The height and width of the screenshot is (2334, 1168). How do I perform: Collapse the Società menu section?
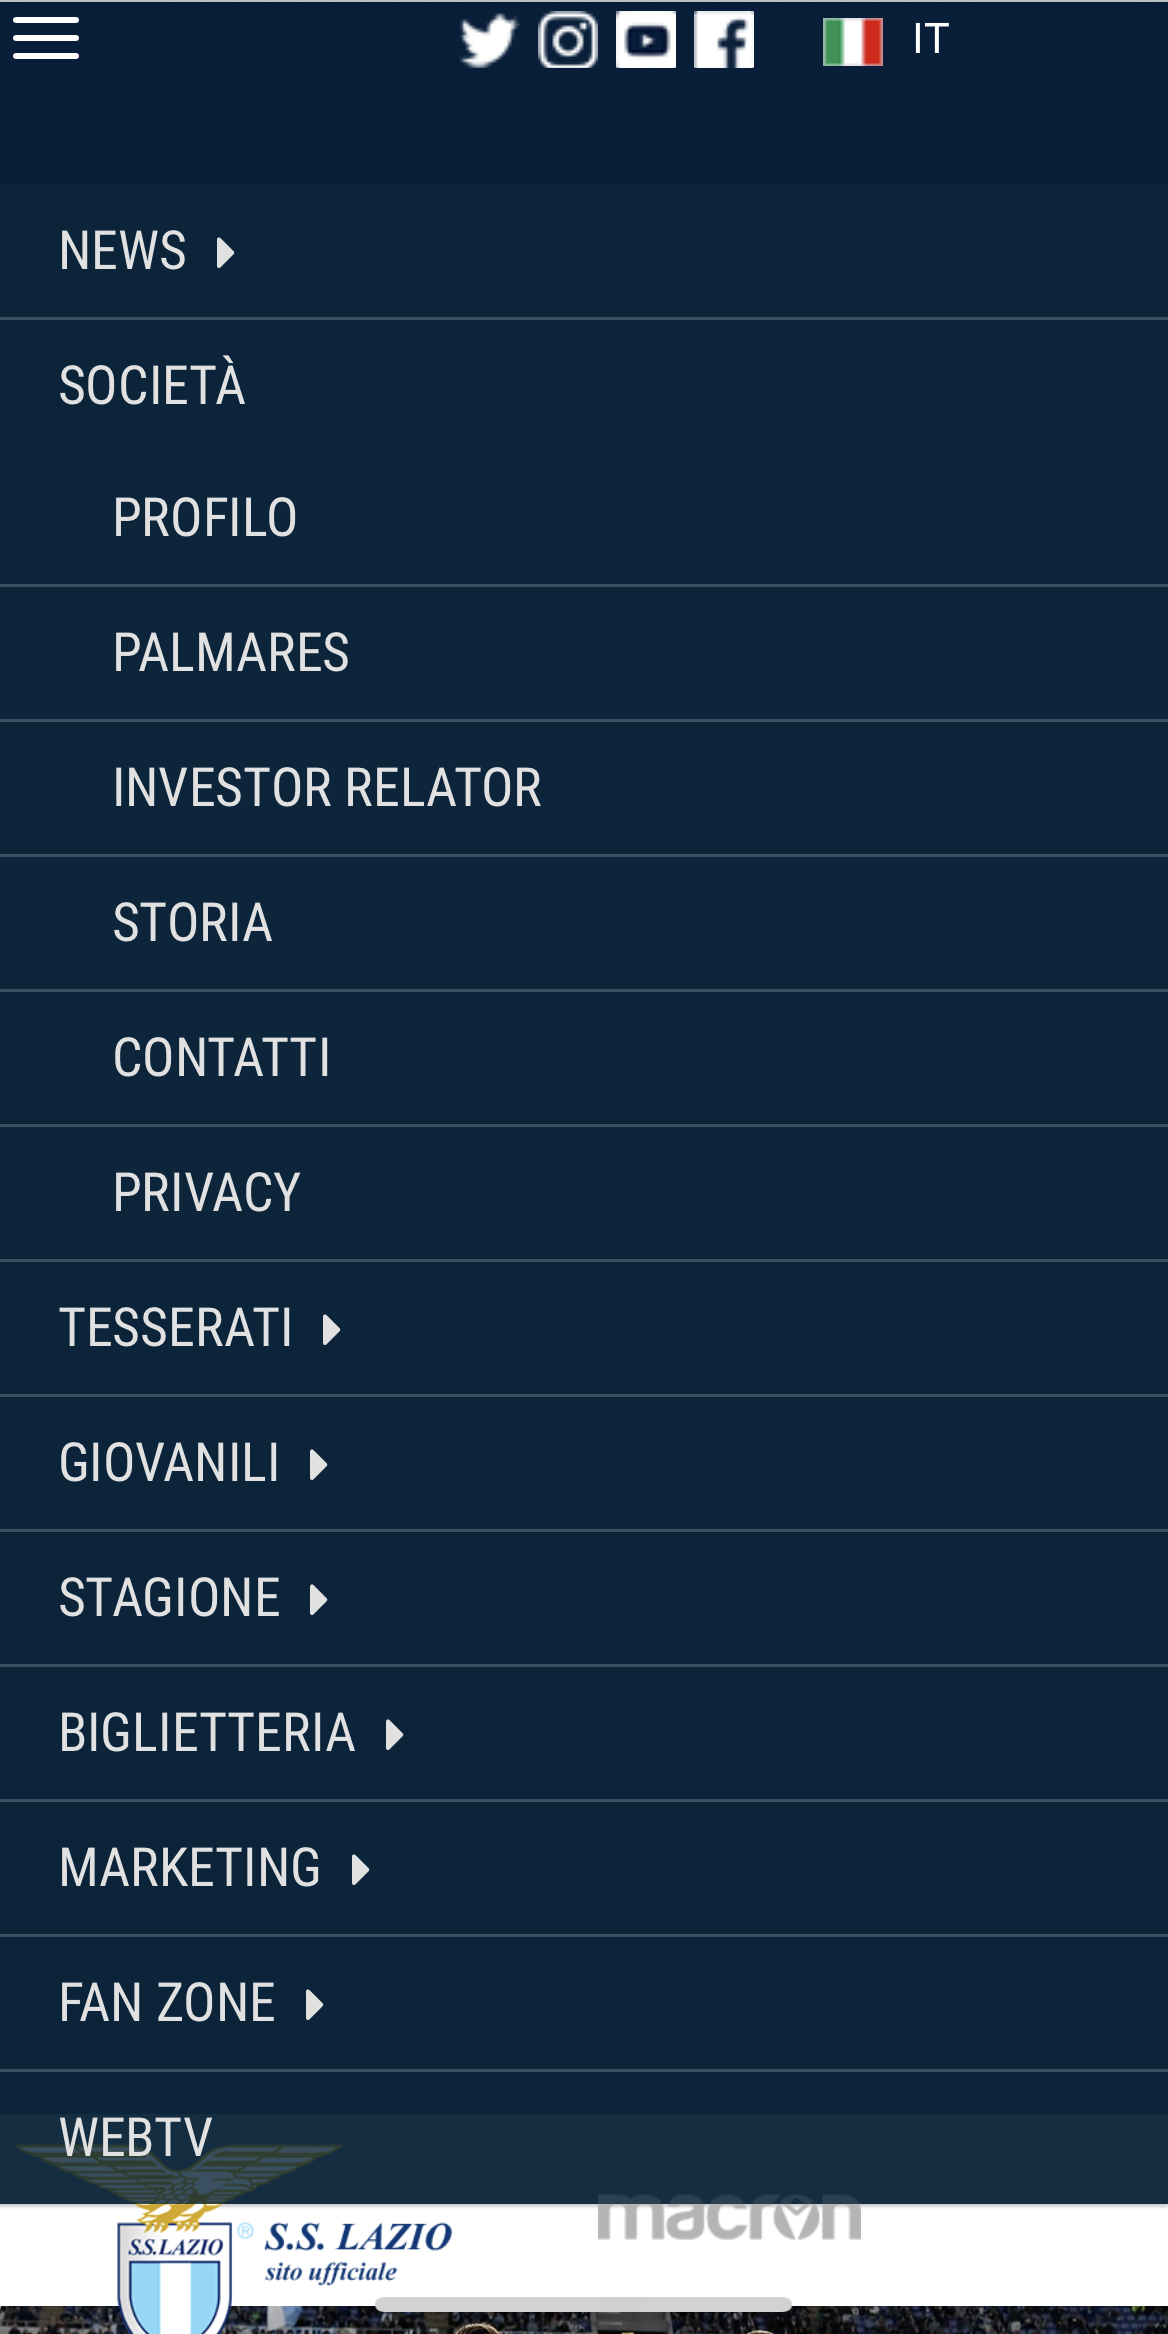pos(152,386)
